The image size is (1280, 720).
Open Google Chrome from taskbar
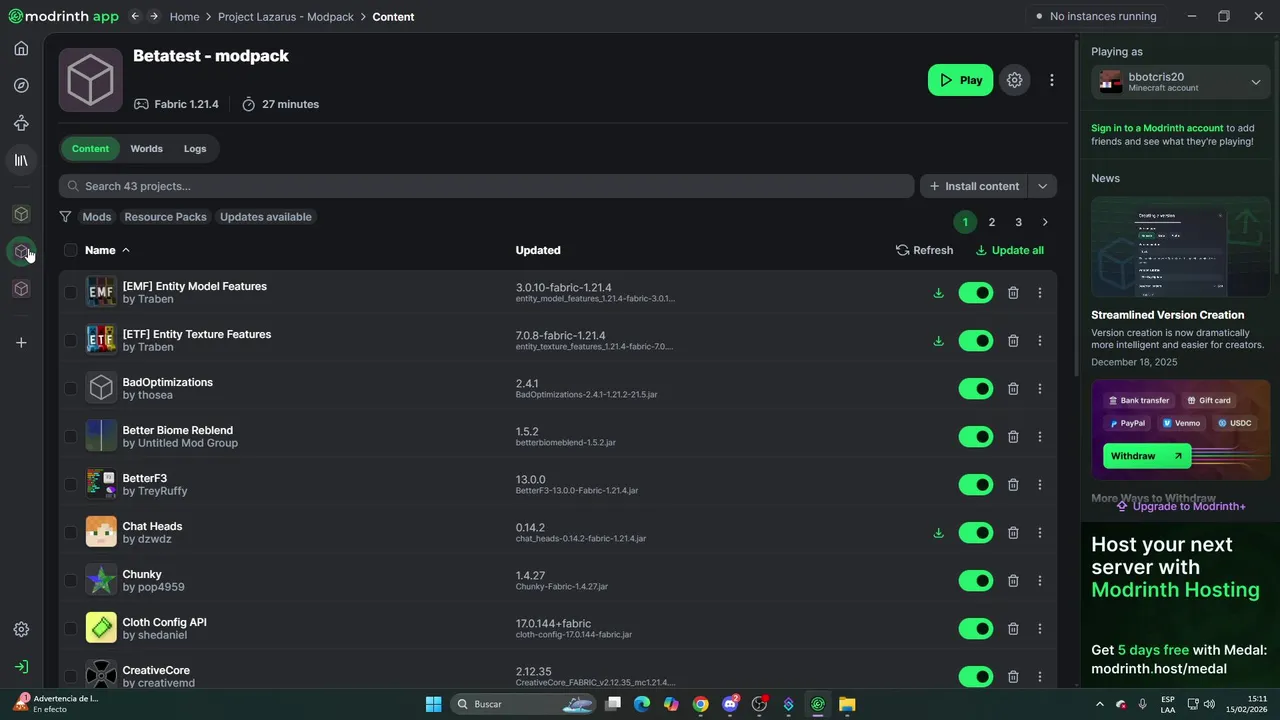[x=701, y=704]
